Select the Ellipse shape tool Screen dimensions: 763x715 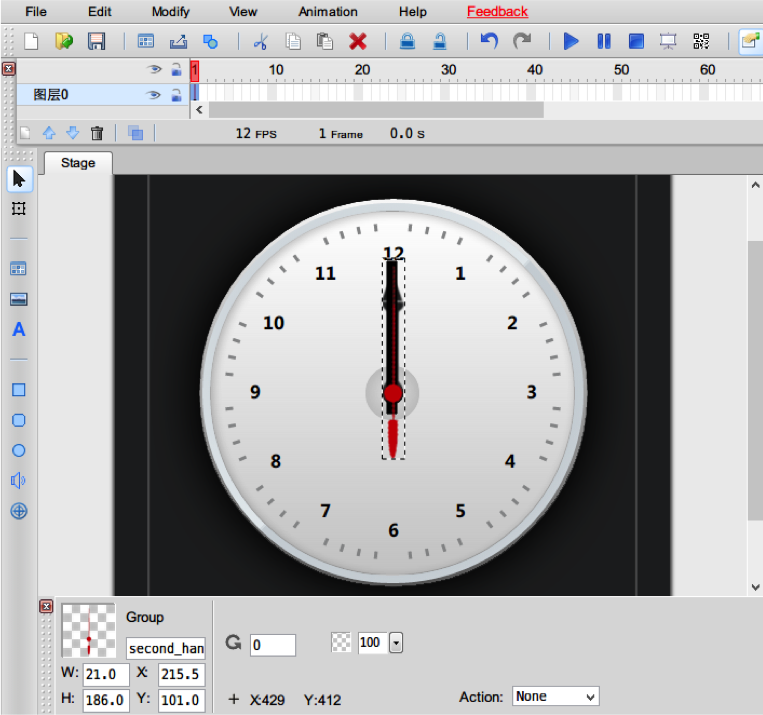(x=18, y=450)
